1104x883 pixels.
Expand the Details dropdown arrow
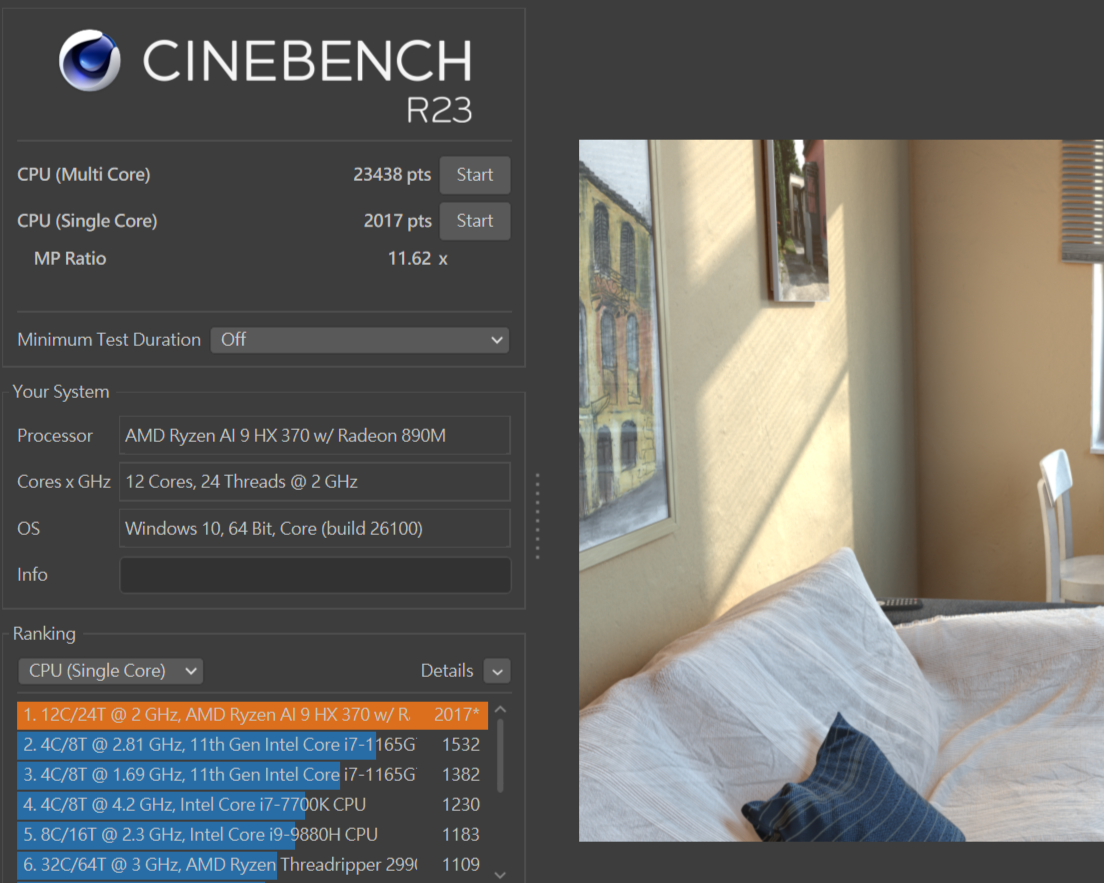497,671
